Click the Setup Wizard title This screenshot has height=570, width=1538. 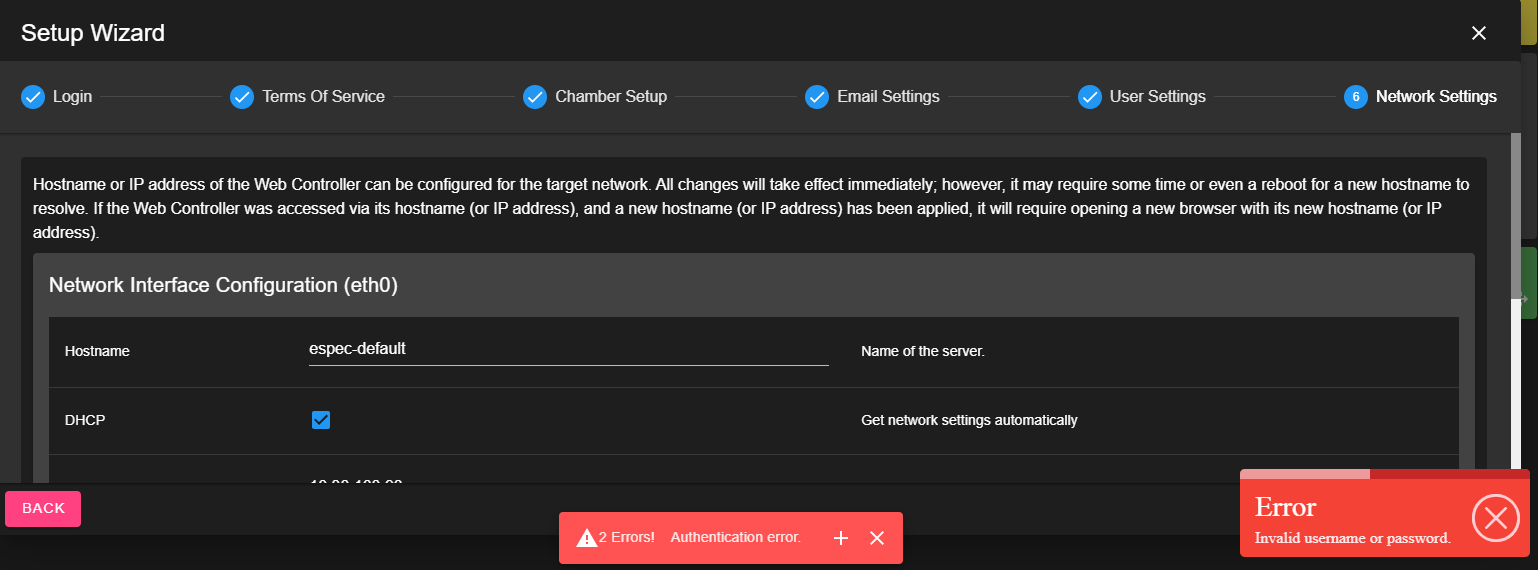tap(93, 33)
